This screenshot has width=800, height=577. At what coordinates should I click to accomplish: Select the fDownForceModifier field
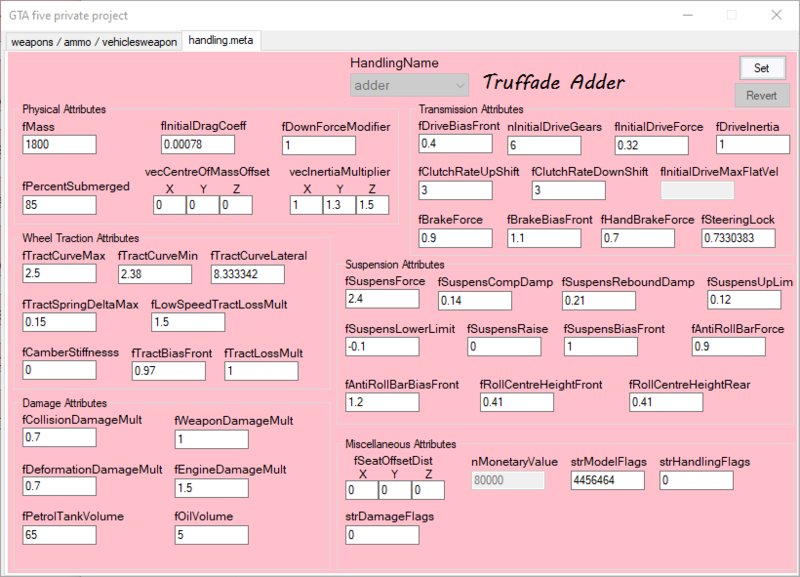(x=319, y=146)
